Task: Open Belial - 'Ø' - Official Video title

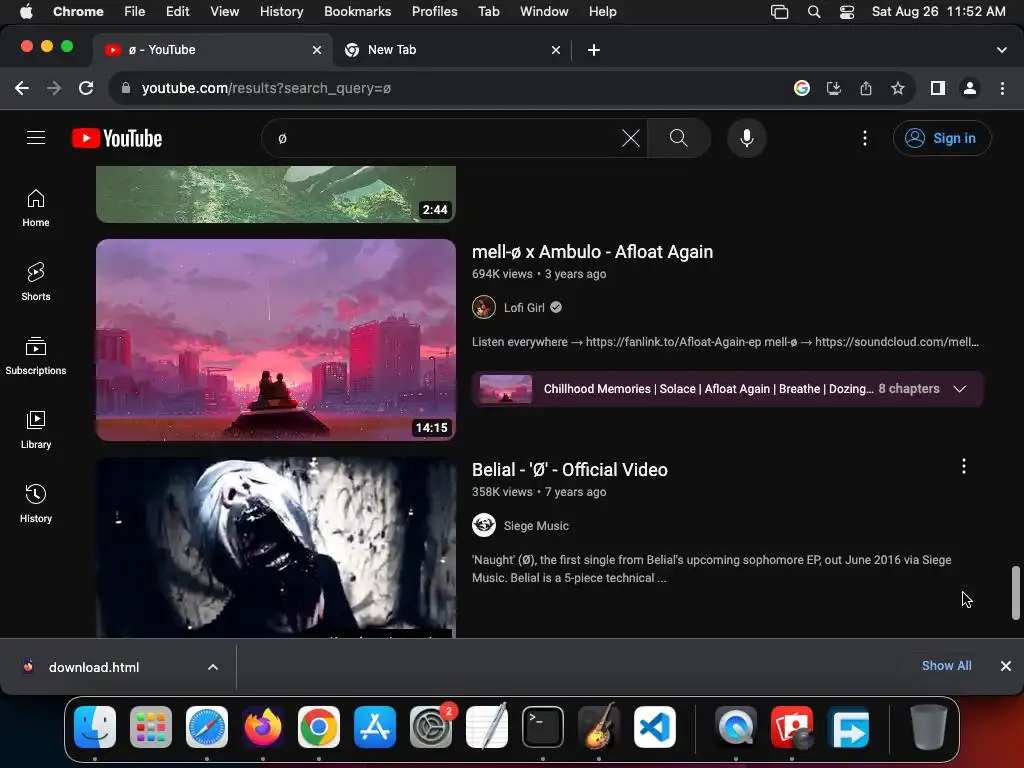Action: click(x=569, y=470)
